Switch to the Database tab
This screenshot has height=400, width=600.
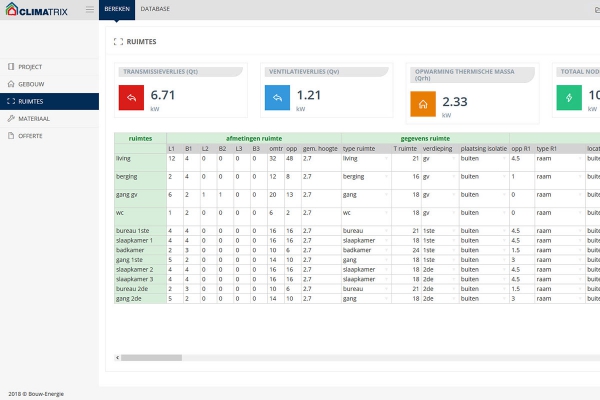pyautogui.click(x=155, y=9)
